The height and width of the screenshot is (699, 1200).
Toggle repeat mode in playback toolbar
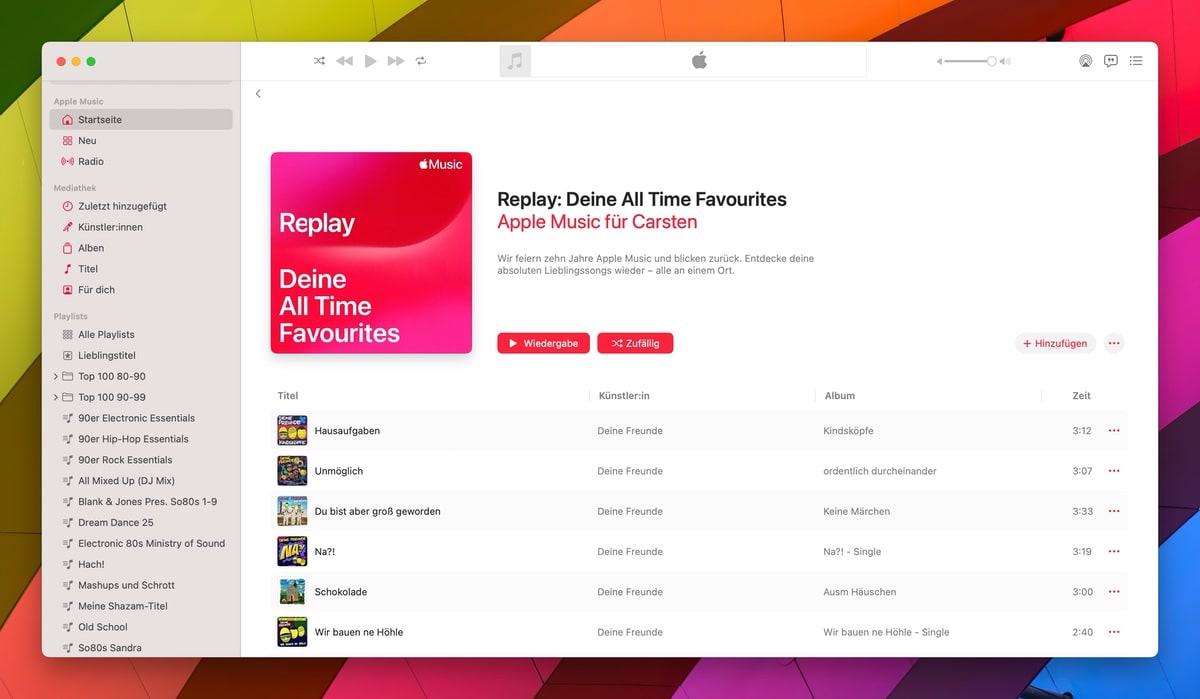coord(421,61)
